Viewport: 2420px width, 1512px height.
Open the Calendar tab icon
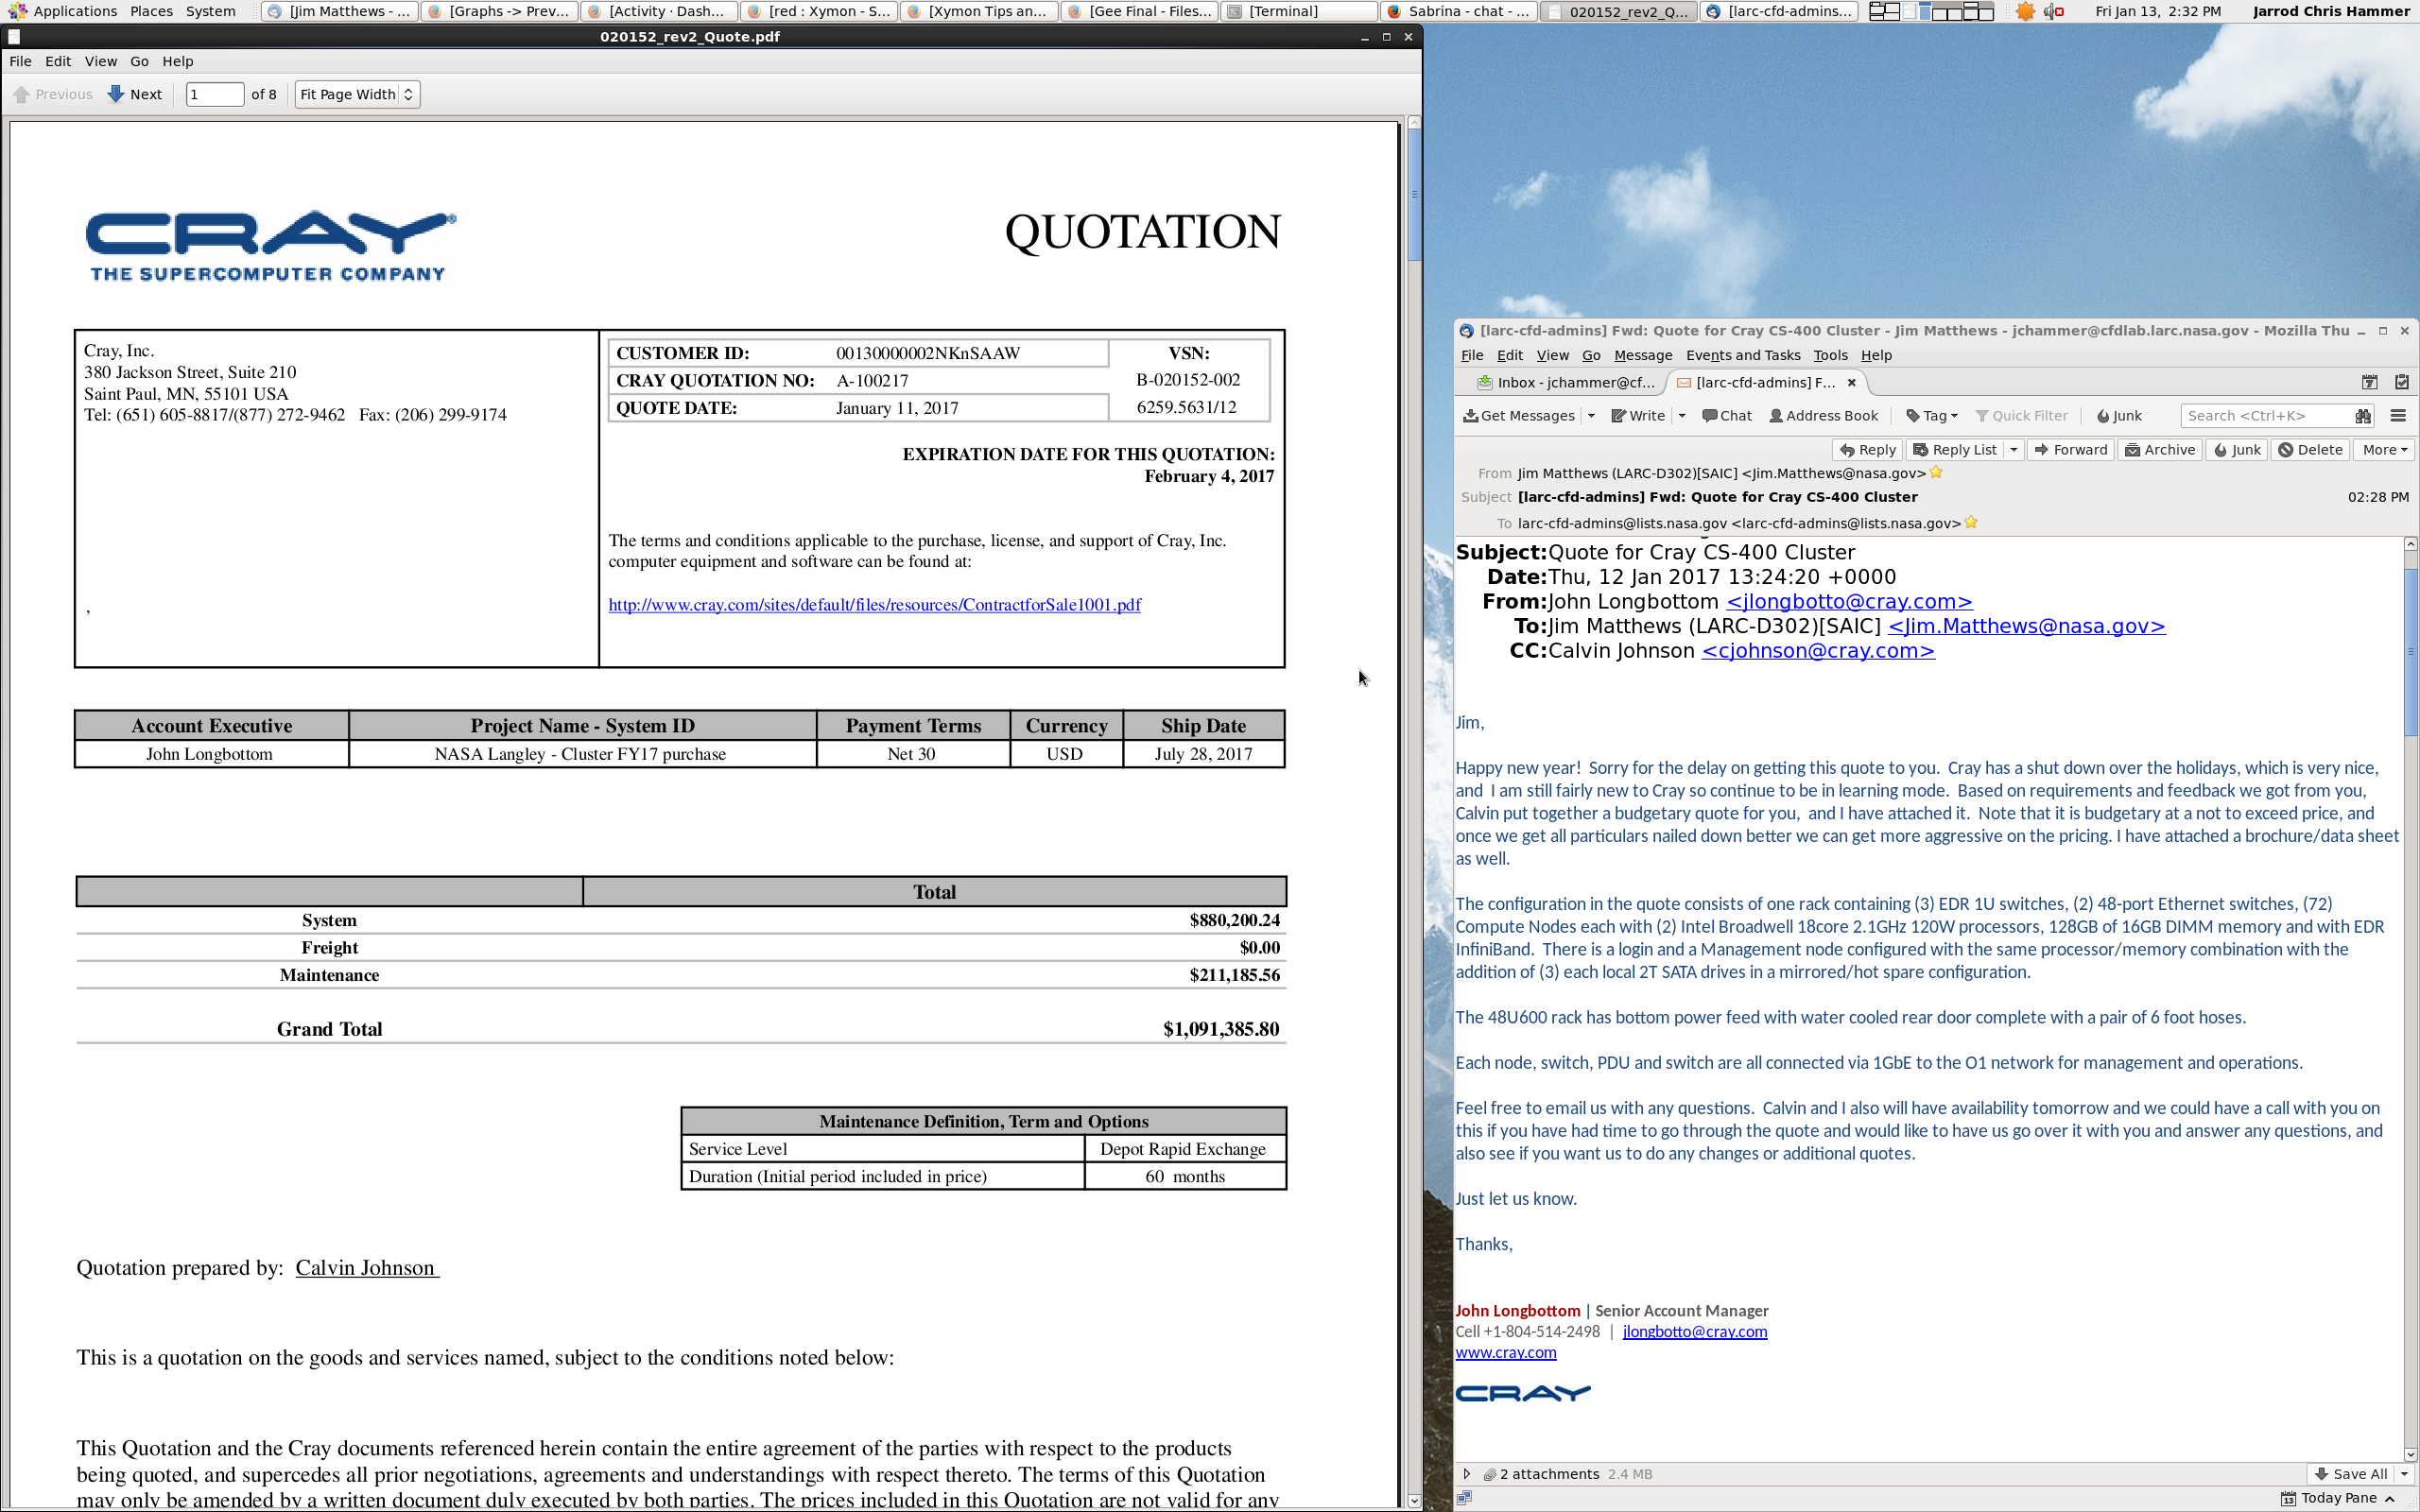(x=2369, y=382)
